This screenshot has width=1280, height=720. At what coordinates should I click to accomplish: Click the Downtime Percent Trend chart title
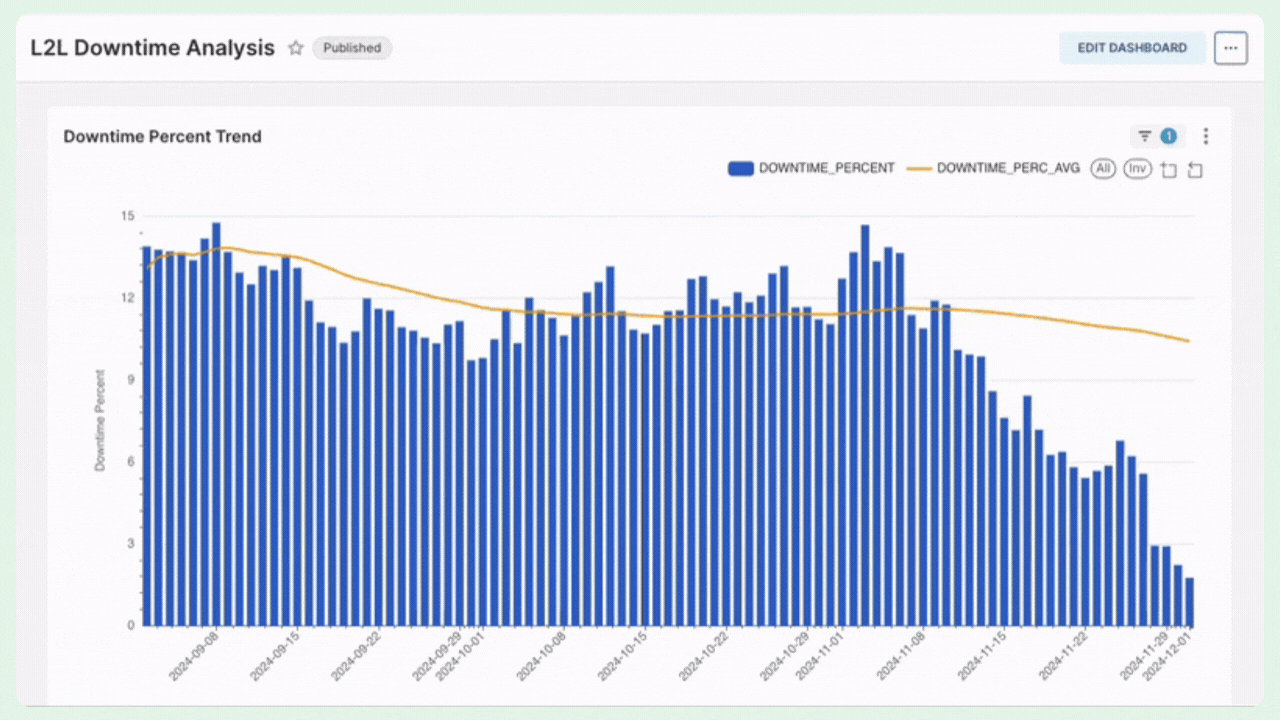coord(162,136)
